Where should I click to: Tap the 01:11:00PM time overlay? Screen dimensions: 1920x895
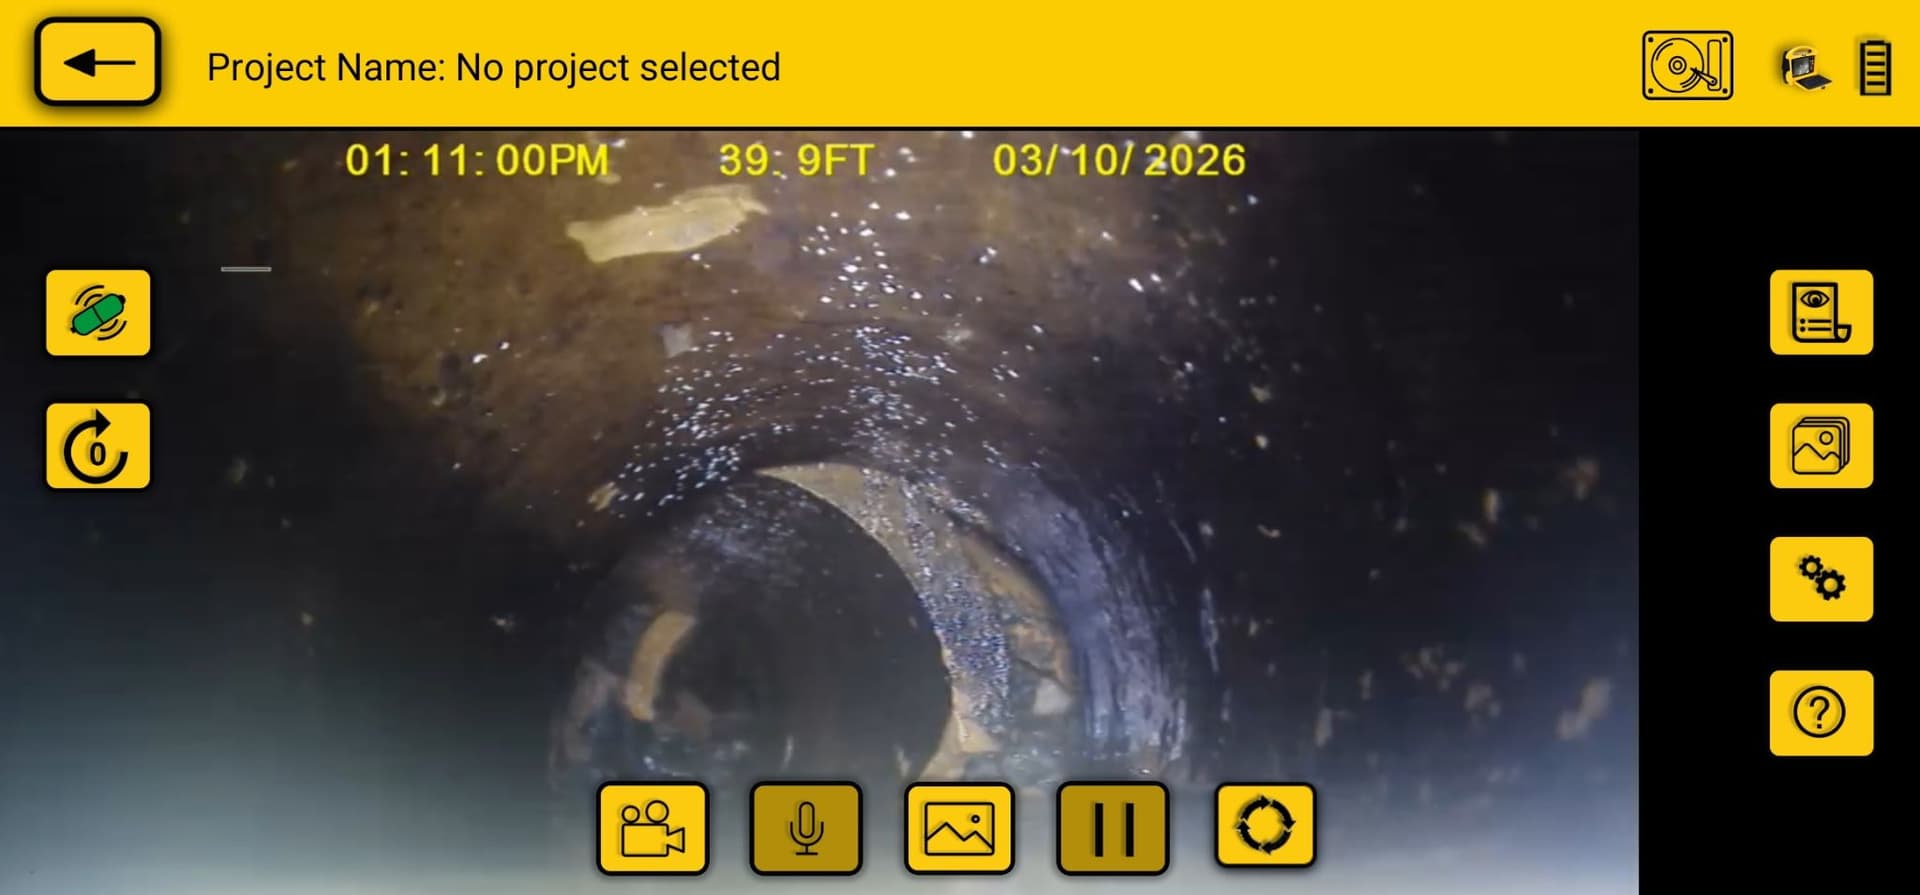(476, 160)
